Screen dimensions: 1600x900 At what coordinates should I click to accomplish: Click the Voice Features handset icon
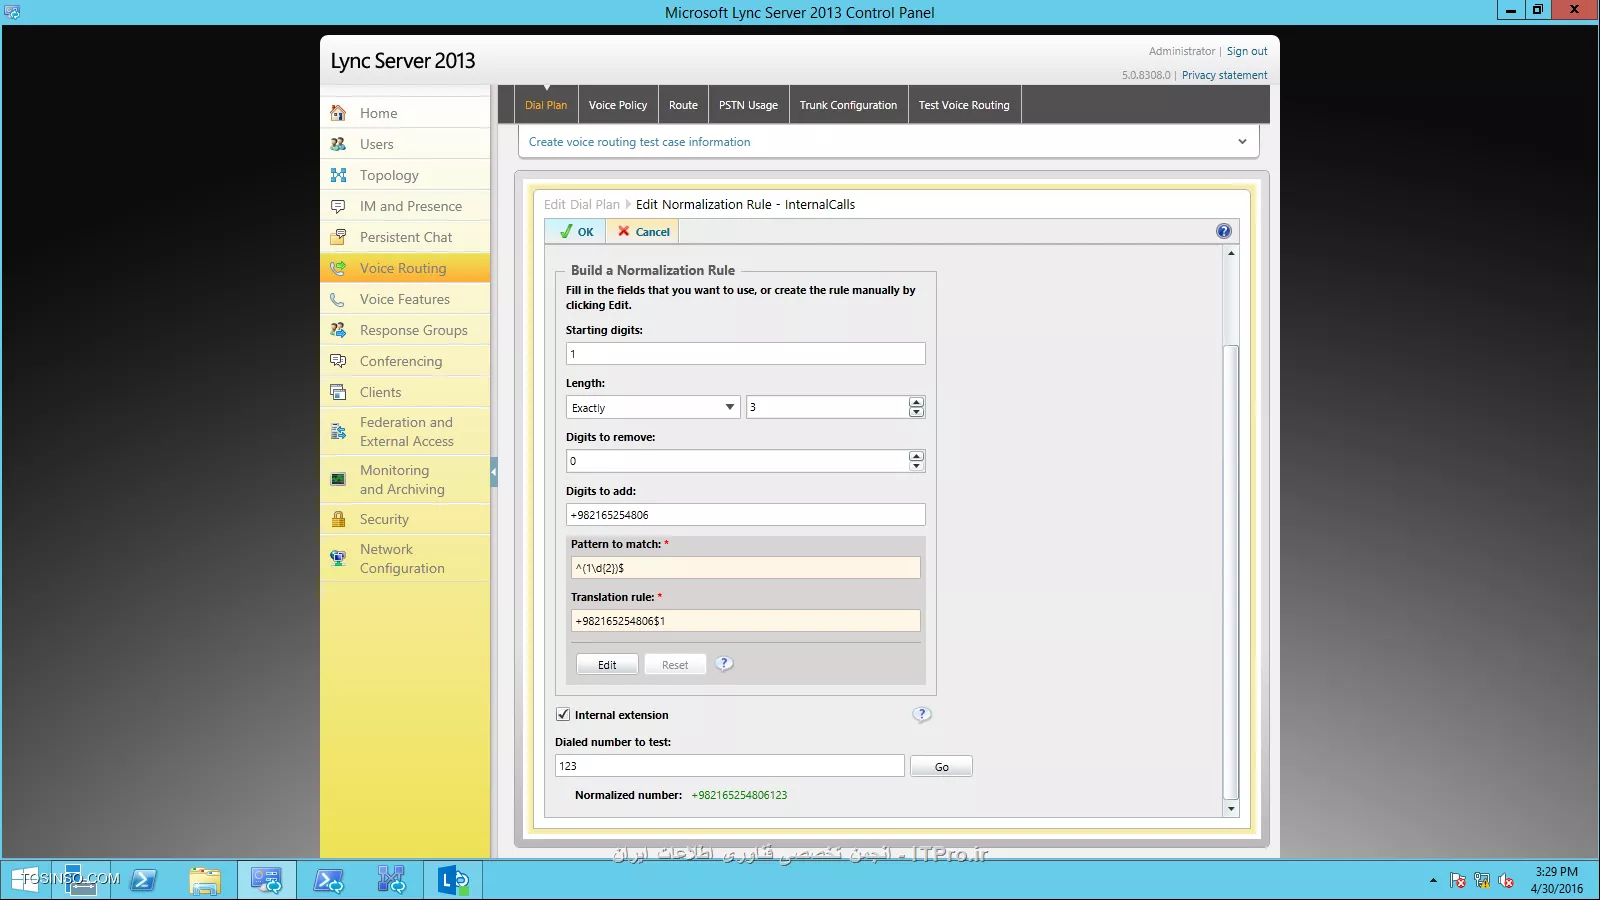click(x=338, y=299)
